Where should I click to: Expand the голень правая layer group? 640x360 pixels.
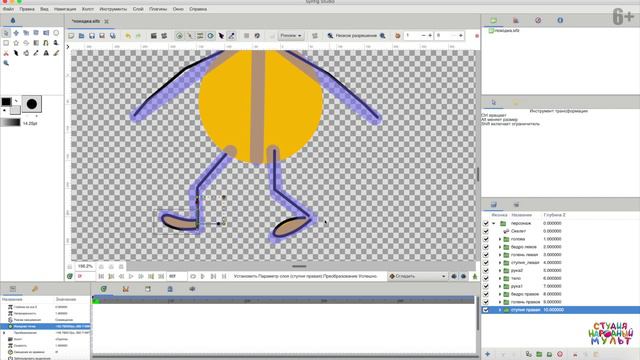(500, 302)
